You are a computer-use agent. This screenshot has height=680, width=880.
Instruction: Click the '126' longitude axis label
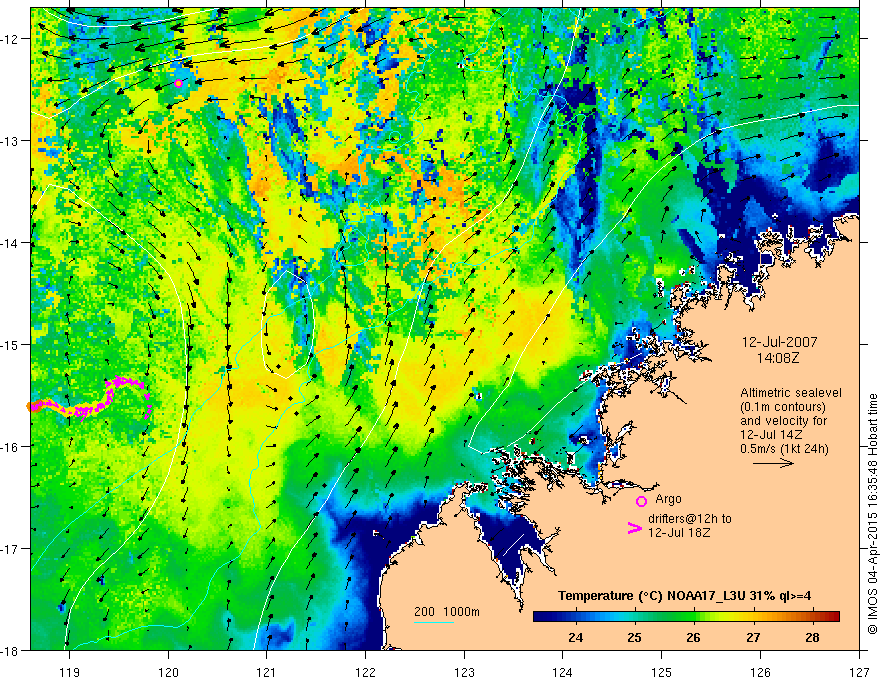point(760,672)
